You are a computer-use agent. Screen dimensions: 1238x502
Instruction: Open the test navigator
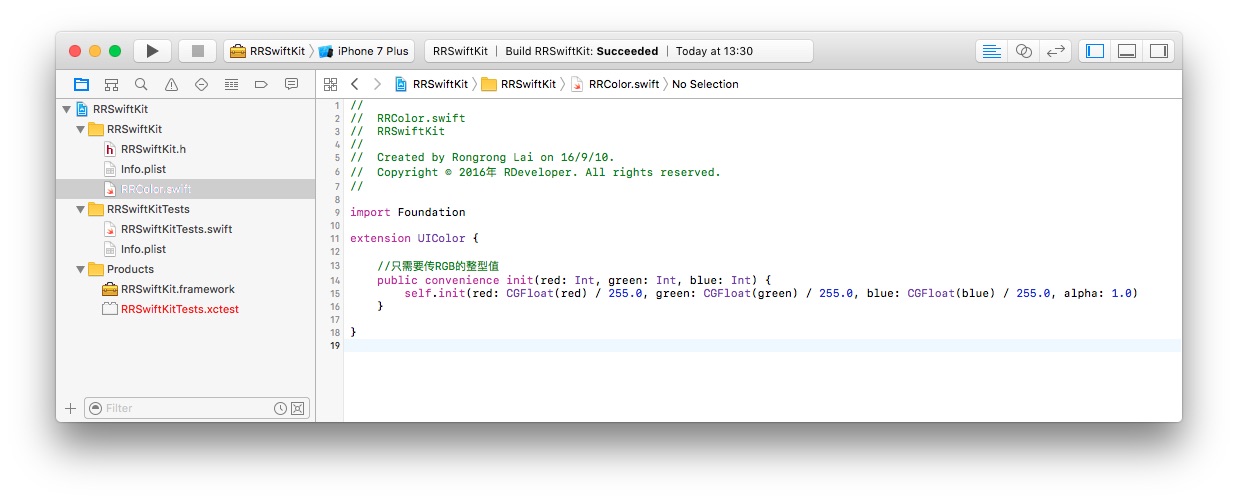point(201,84)
